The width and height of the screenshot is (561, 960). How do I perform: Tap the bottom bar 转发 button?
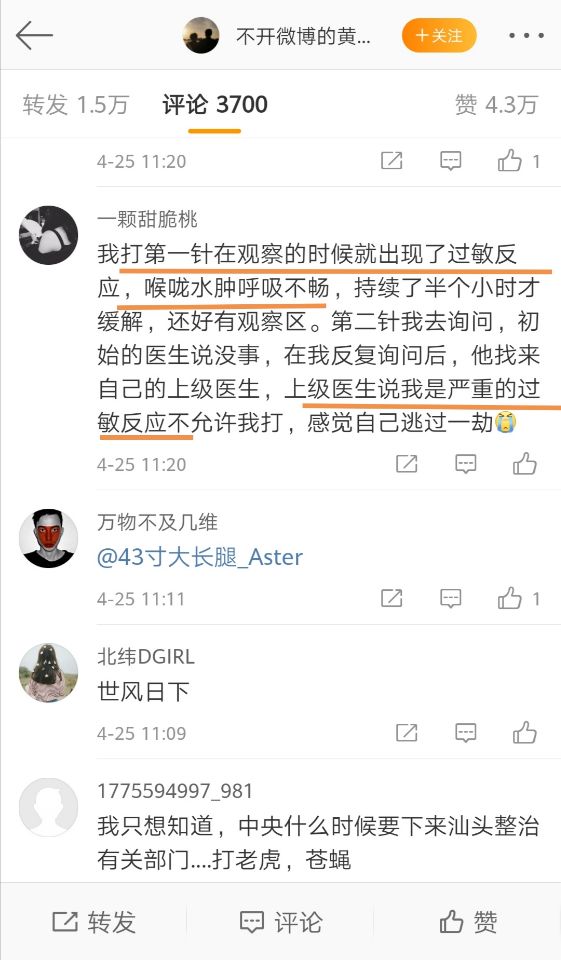(94, 921)
